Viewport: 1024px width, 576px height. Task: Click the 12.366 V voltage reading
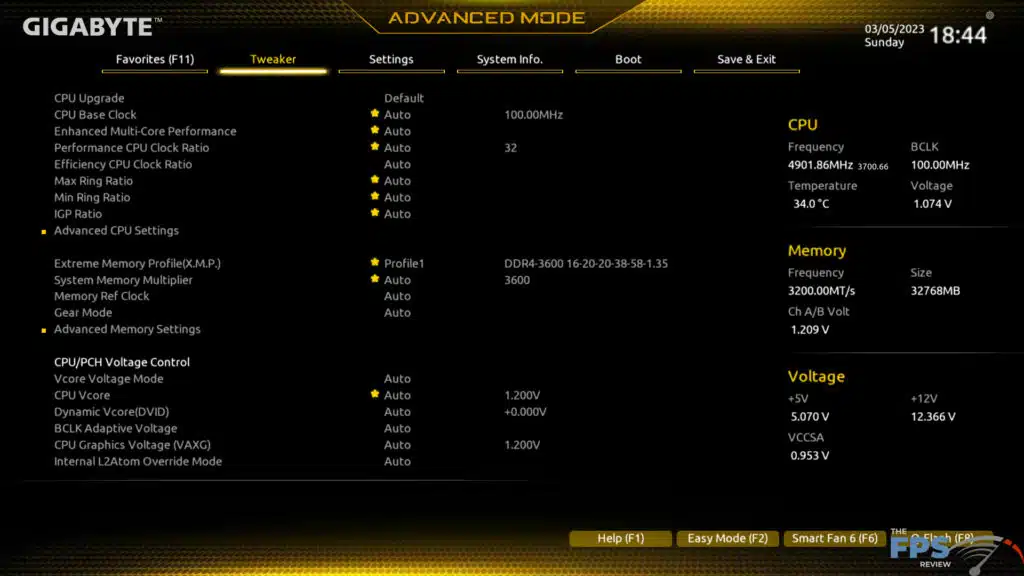click(933, 417)
